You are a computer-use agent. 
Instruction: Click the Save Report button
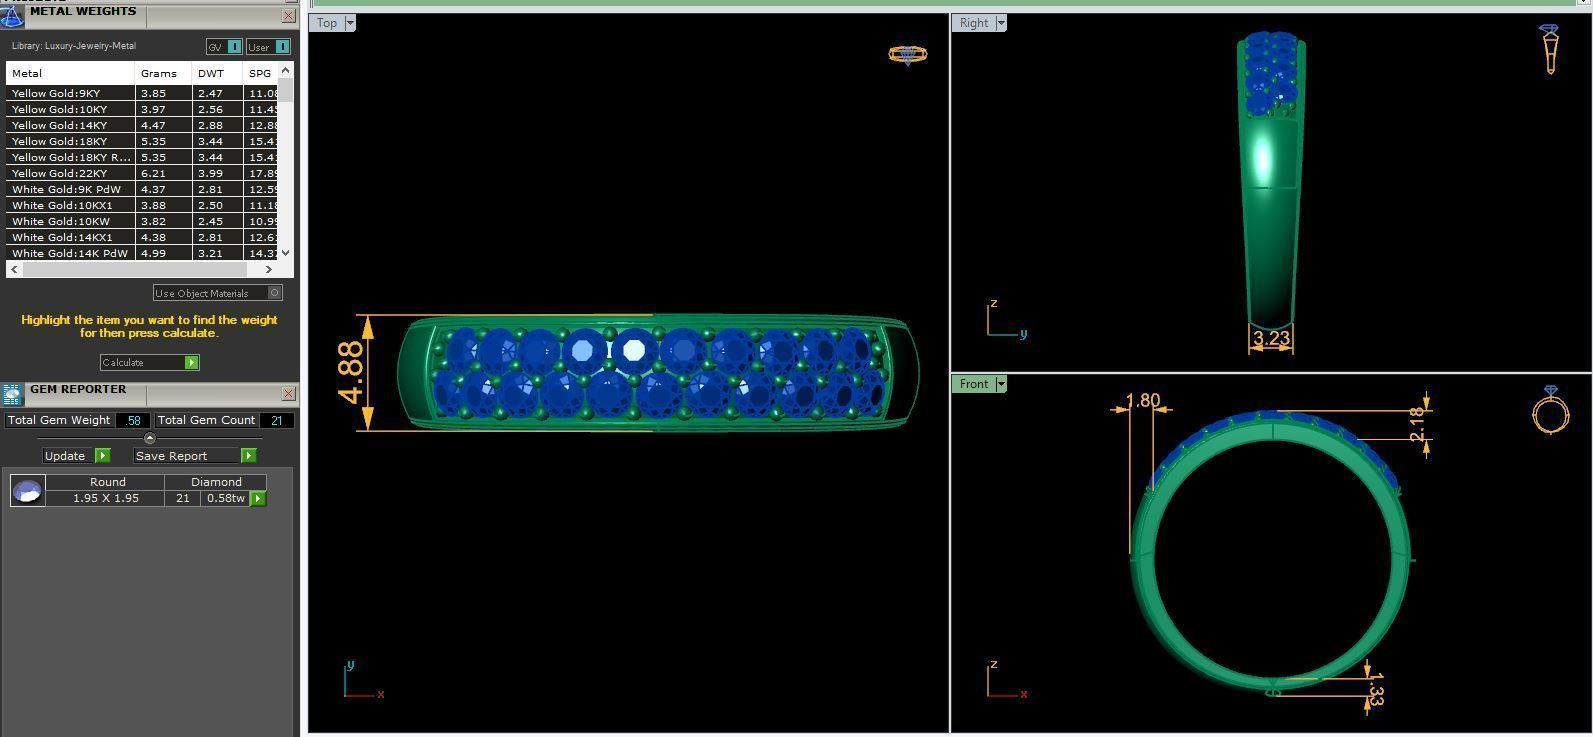coord(187,455)
